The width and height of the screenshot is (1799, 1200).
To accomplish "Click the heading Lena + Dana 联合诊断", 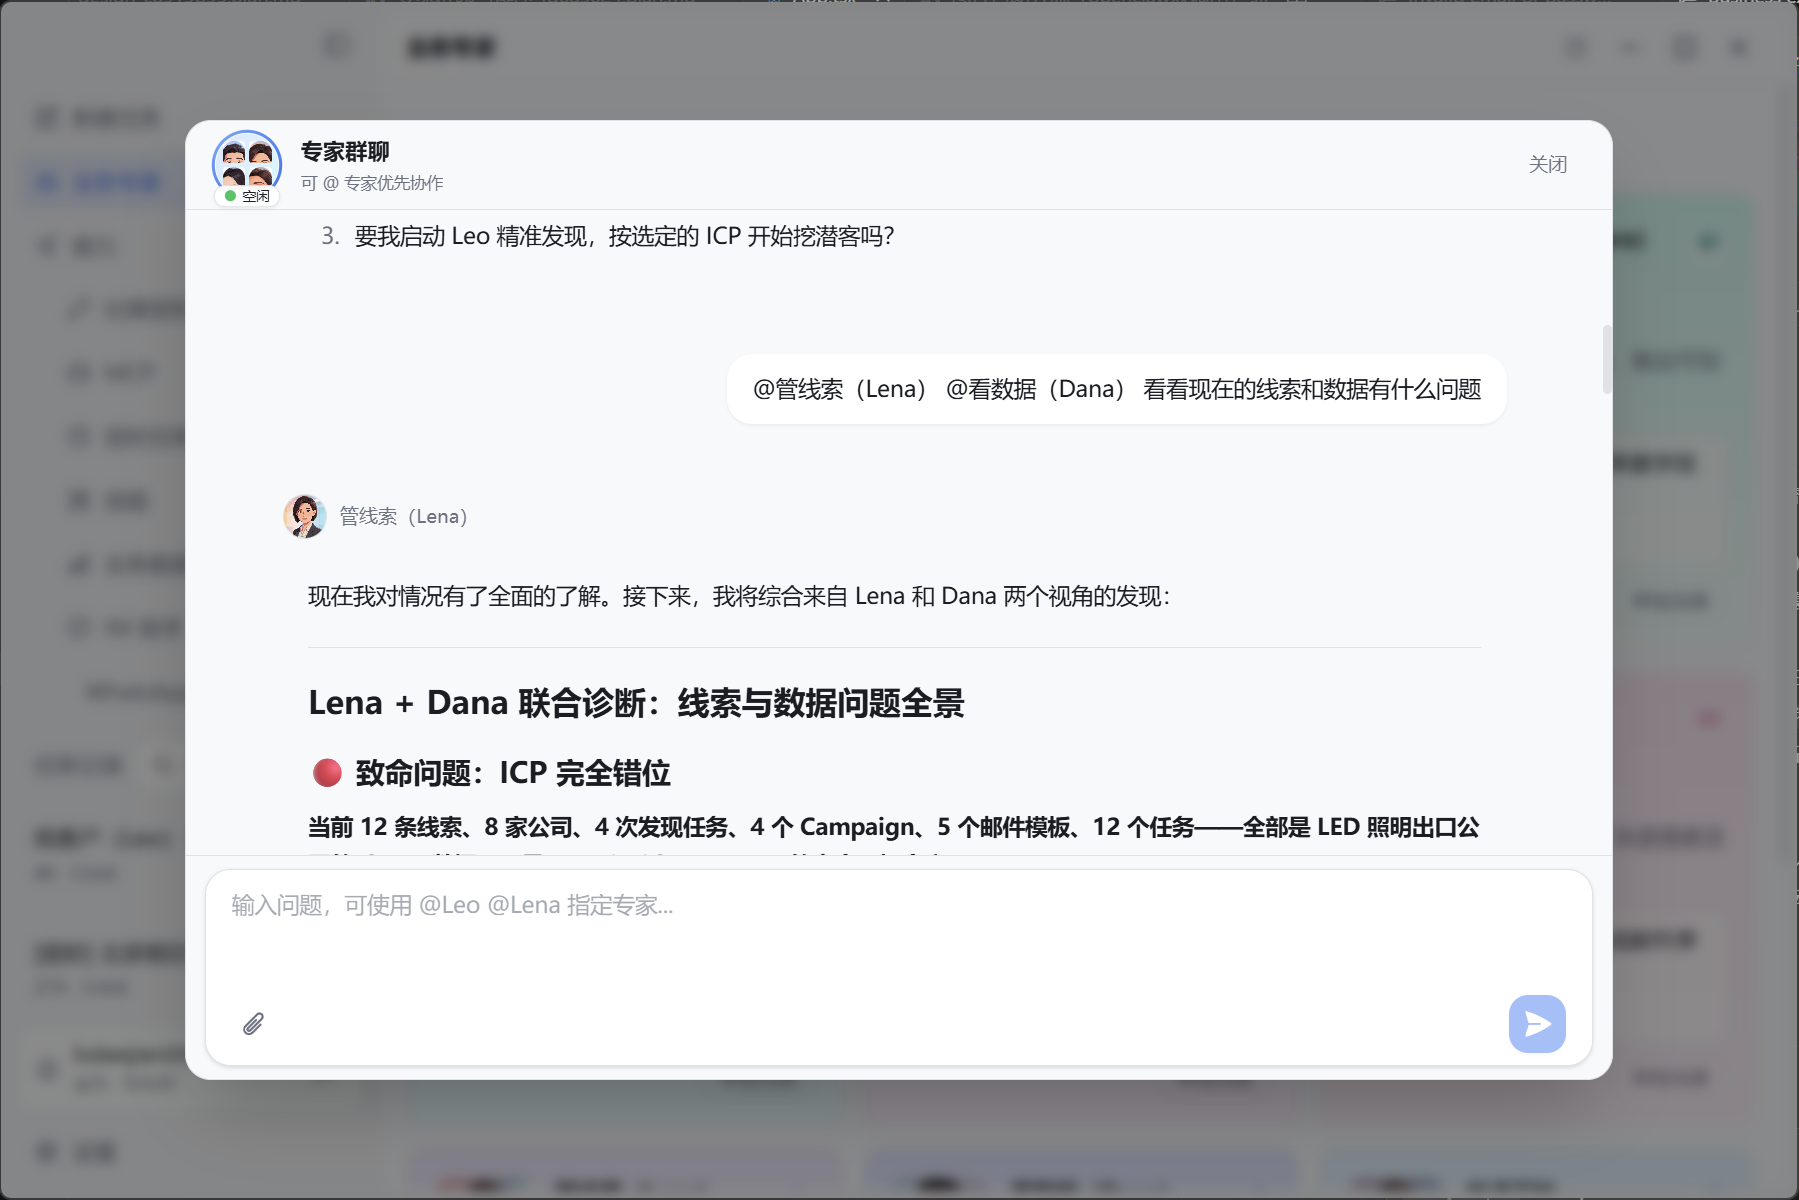I will point(636,703).
